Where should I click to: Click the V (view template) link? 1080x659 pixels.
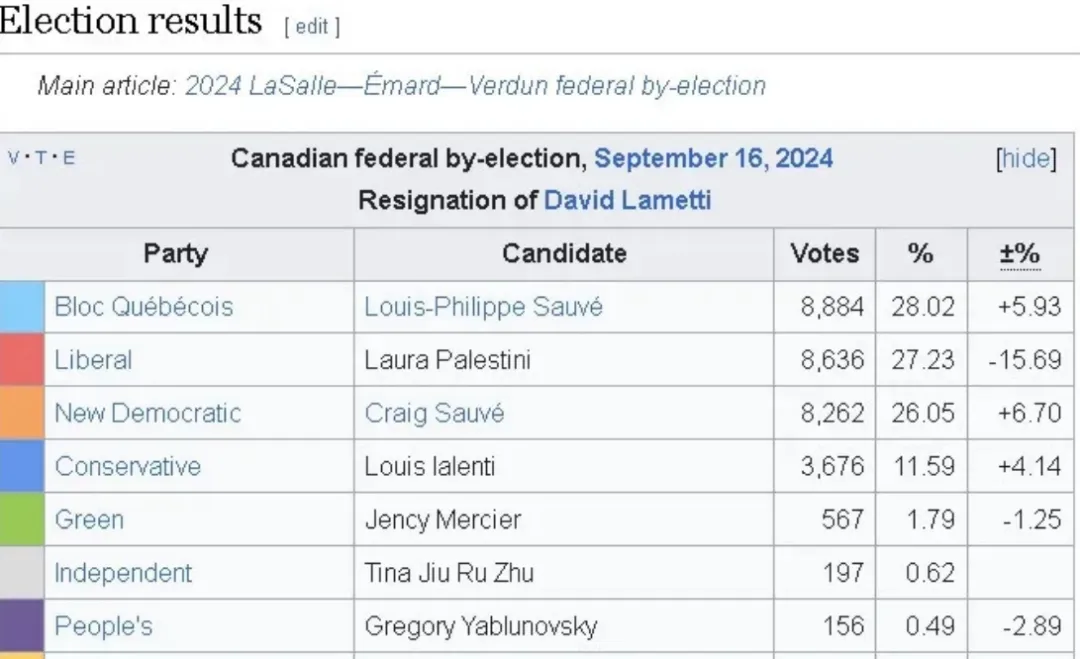click(13, 158)
